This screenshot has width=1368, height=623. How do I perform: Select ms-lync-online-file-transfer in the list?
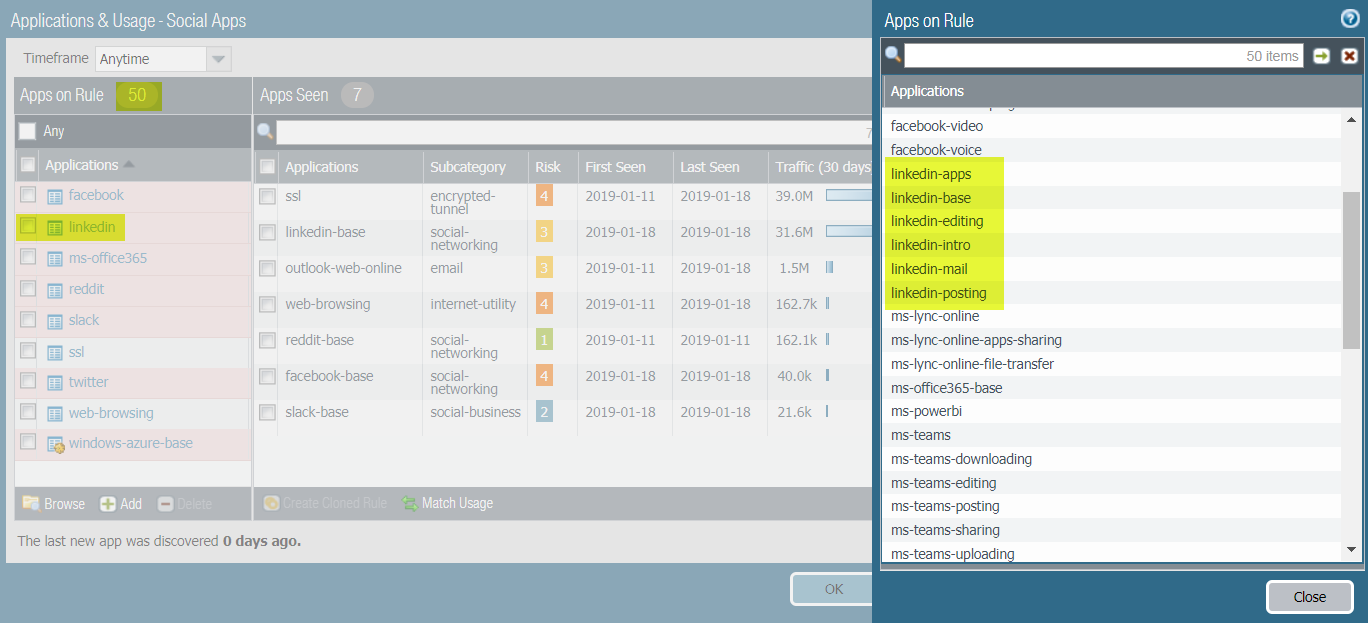point(972,364)
